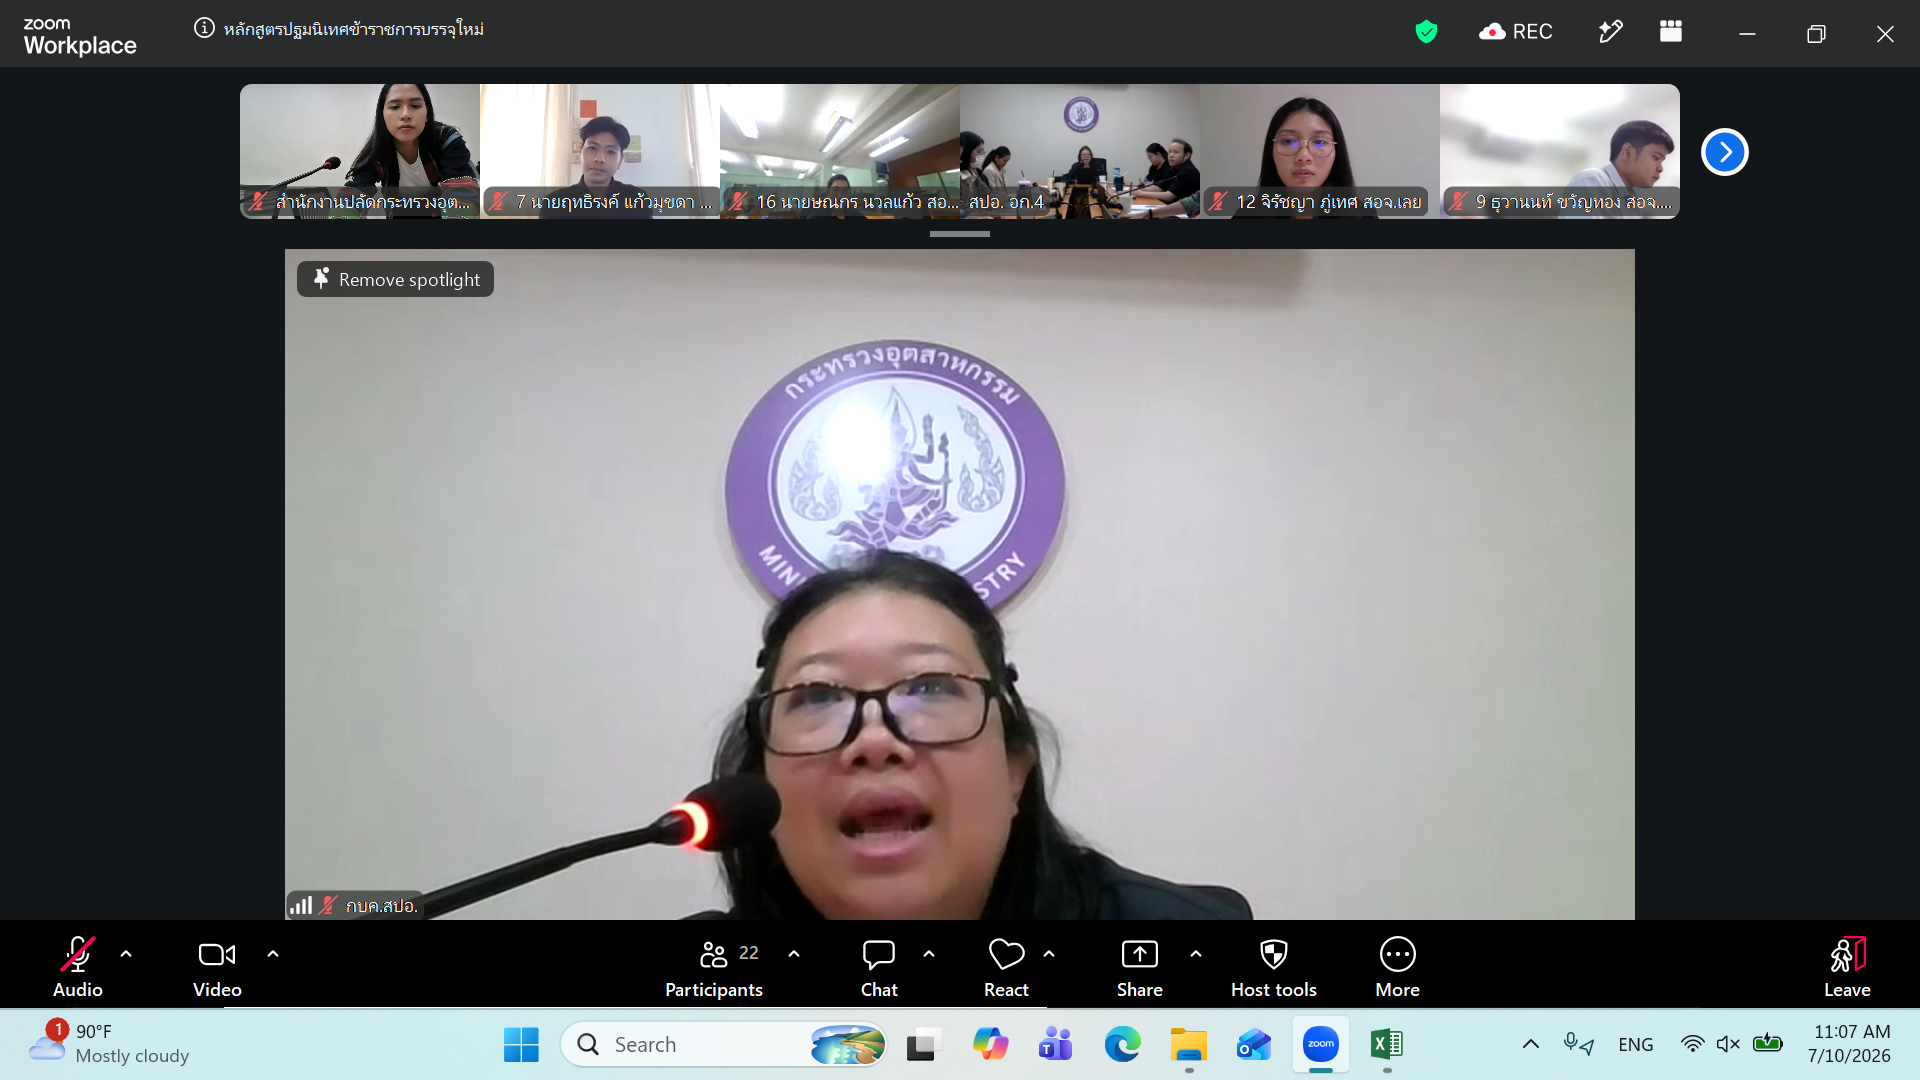Open File Explorer from the taskbar

1189,1045
